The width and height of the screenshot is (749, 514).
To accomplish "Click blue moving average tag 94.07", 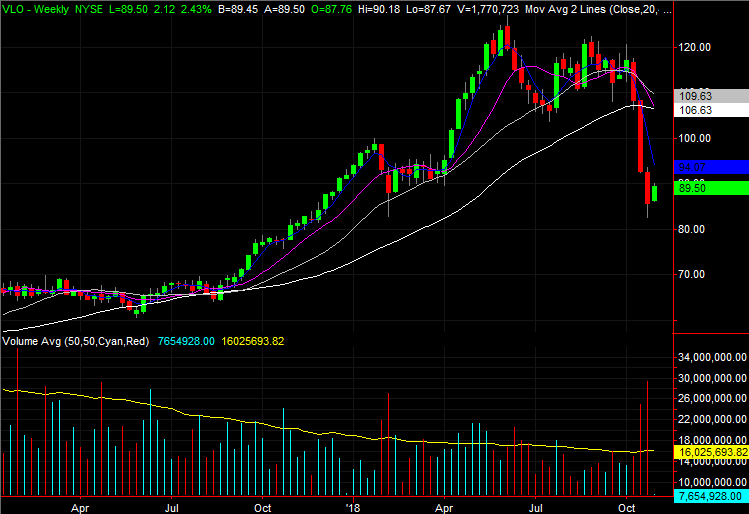I will pyautogui.click(x=711, y=167).
